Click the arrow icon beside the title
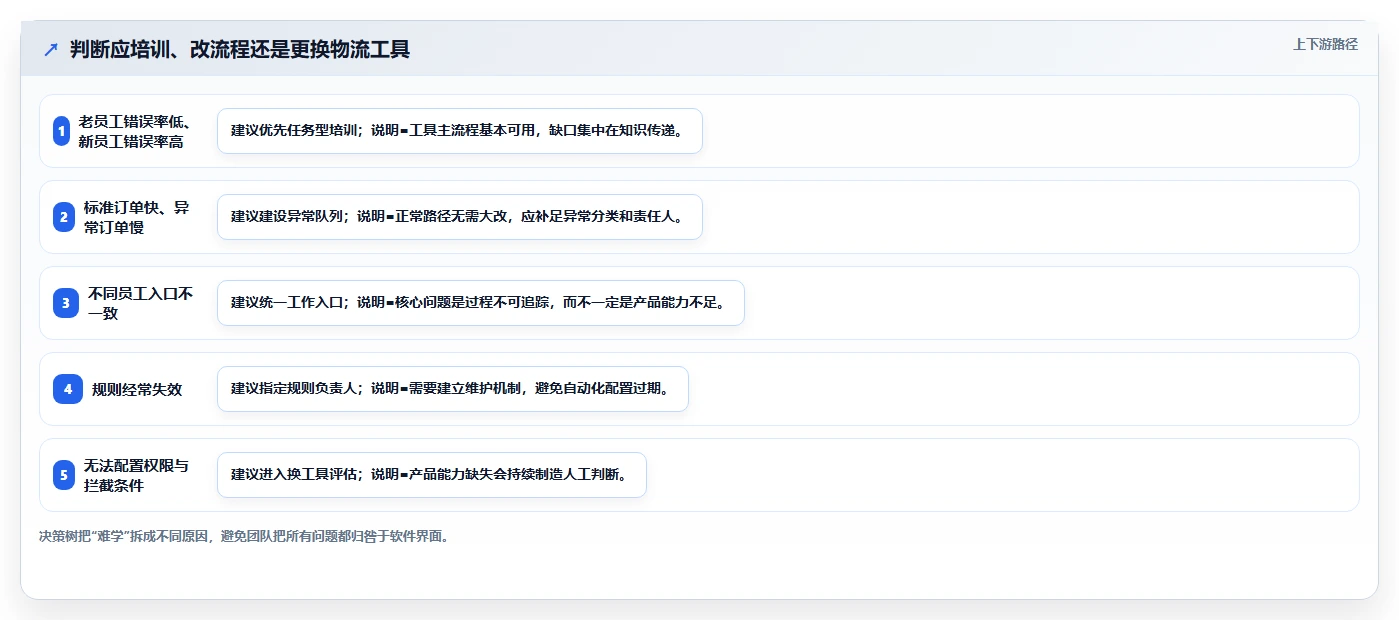The height and width of the screenshot is (620, 1399). (51, 49)
